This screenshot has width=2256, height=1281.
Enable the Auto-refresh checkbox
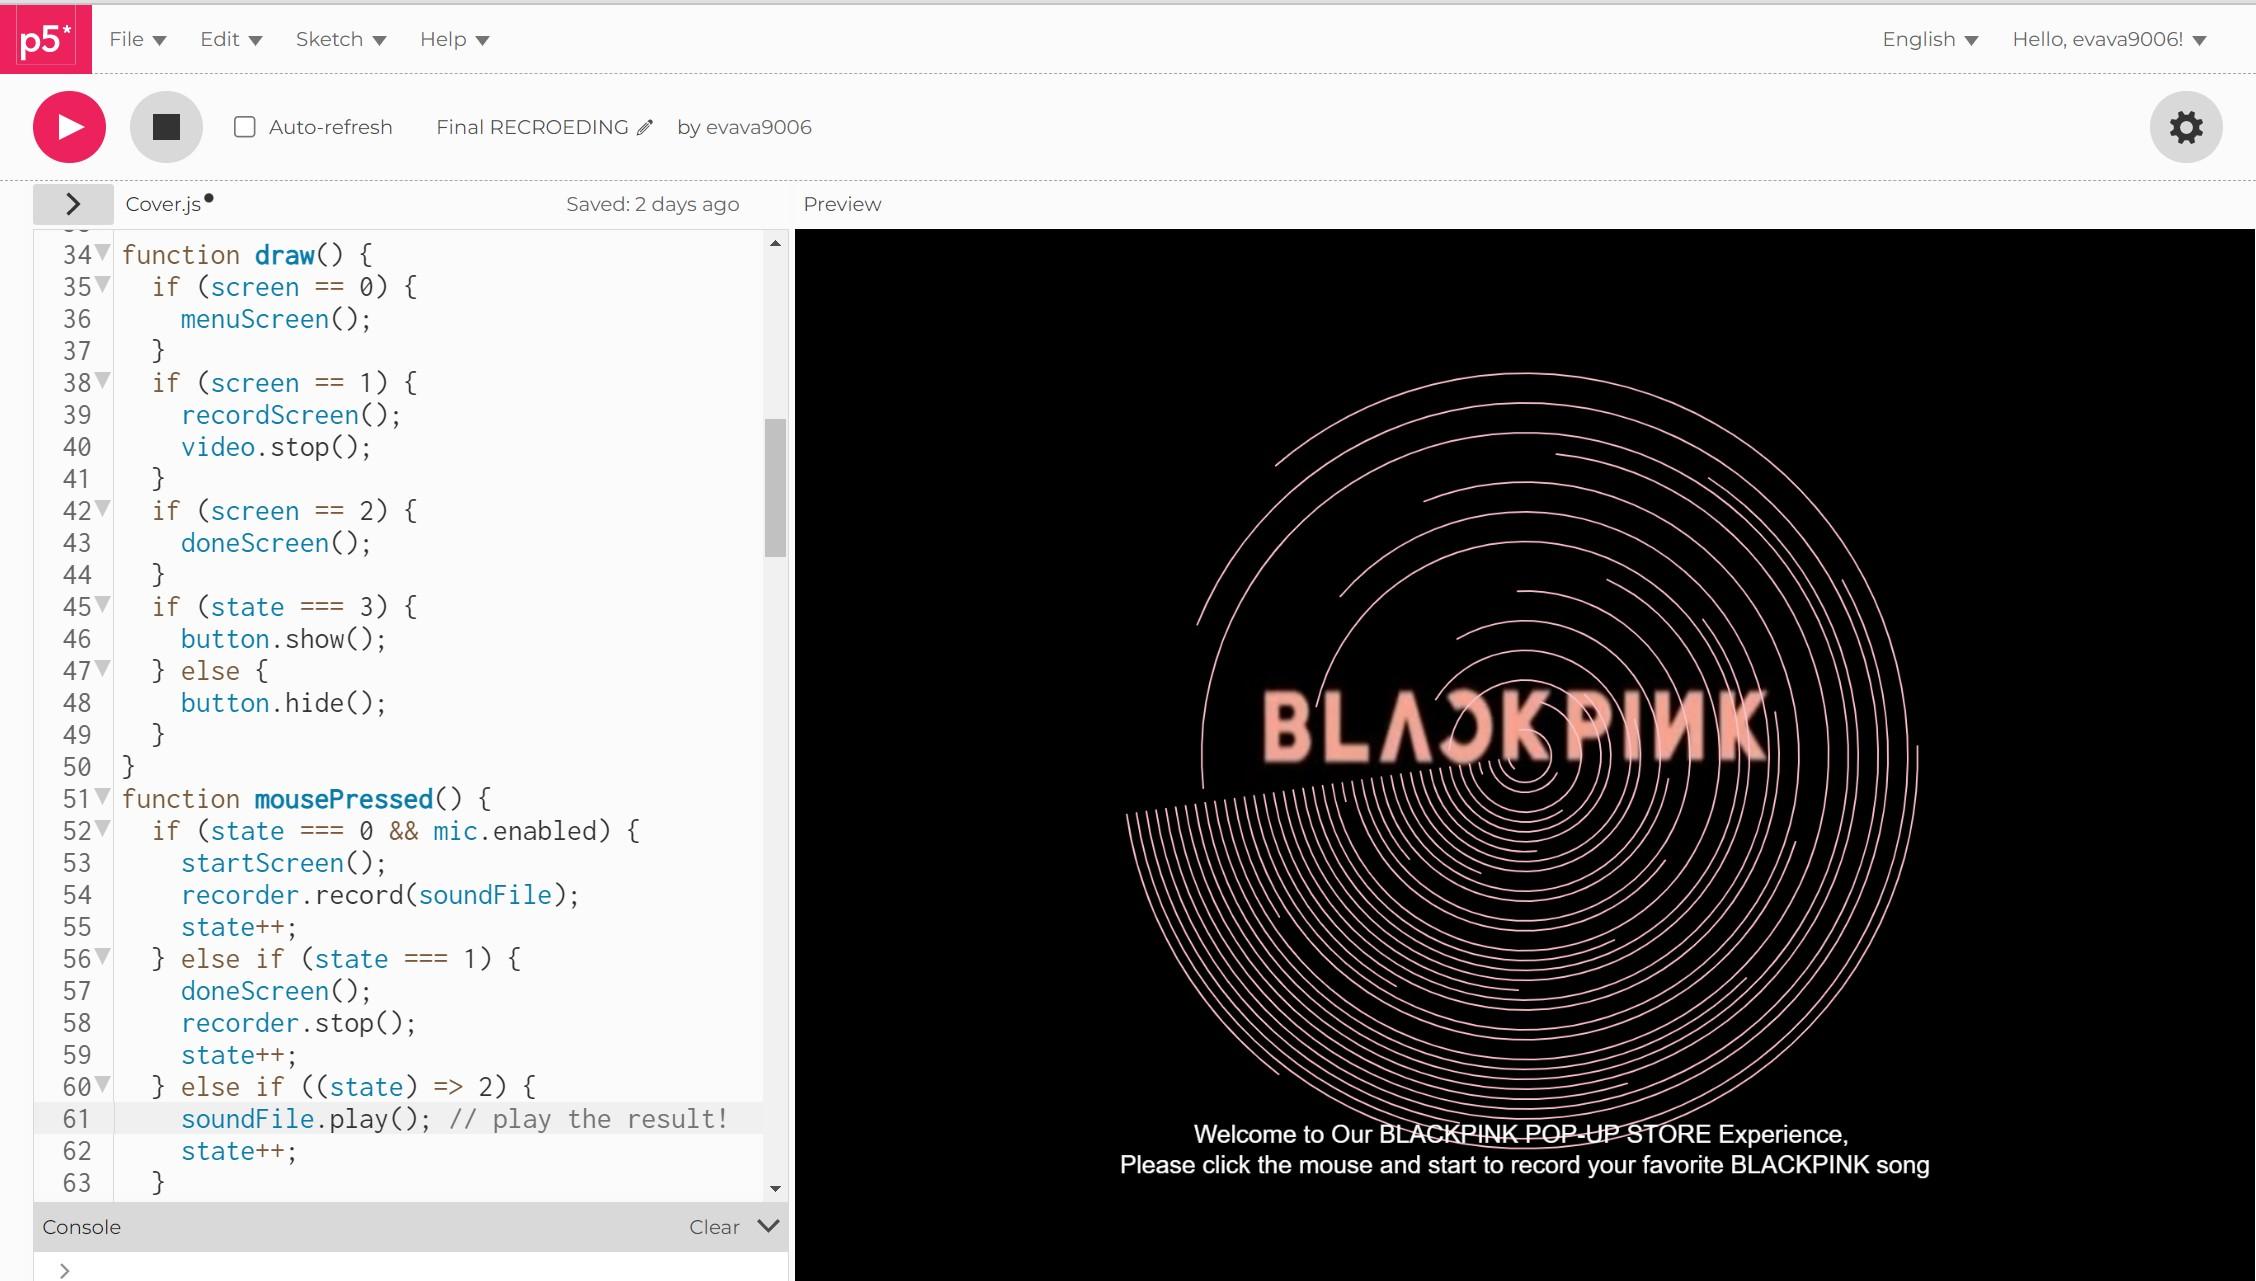pyautogui.click(x=245, y=127)
